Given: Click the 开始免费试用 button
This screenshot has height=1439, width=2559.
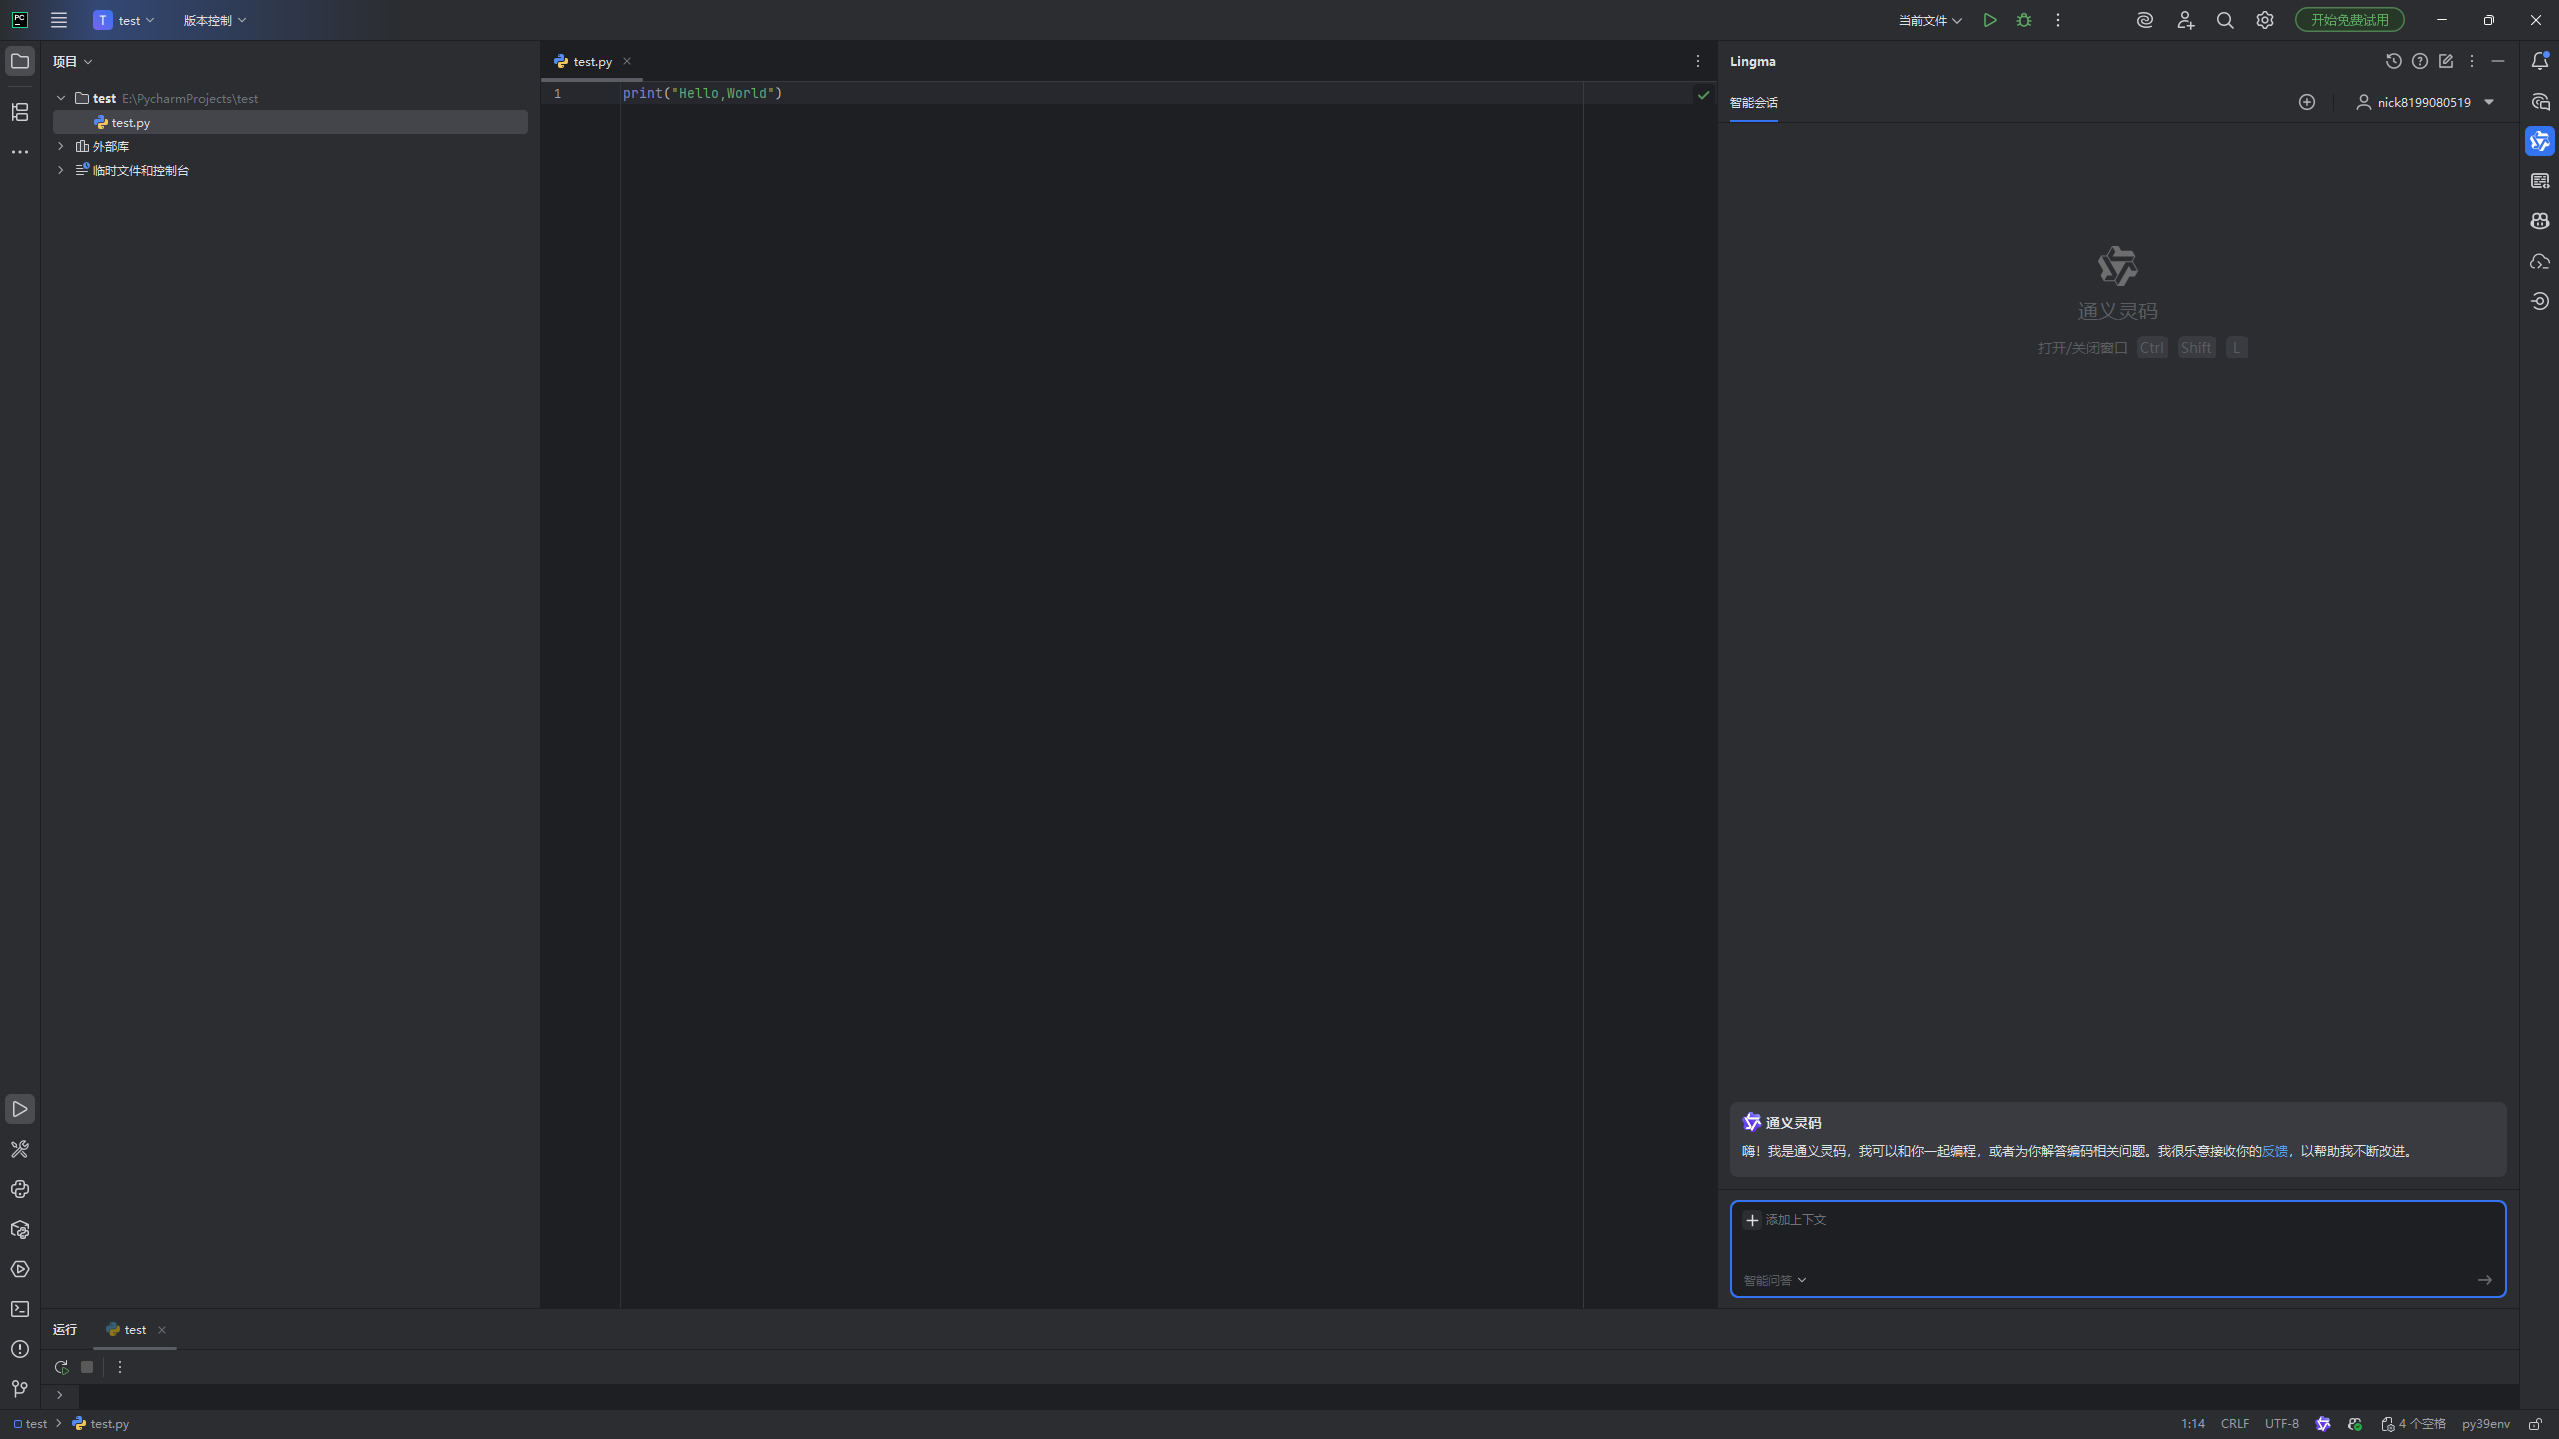Looking at the screenshot, I should tap(2349, 20).
